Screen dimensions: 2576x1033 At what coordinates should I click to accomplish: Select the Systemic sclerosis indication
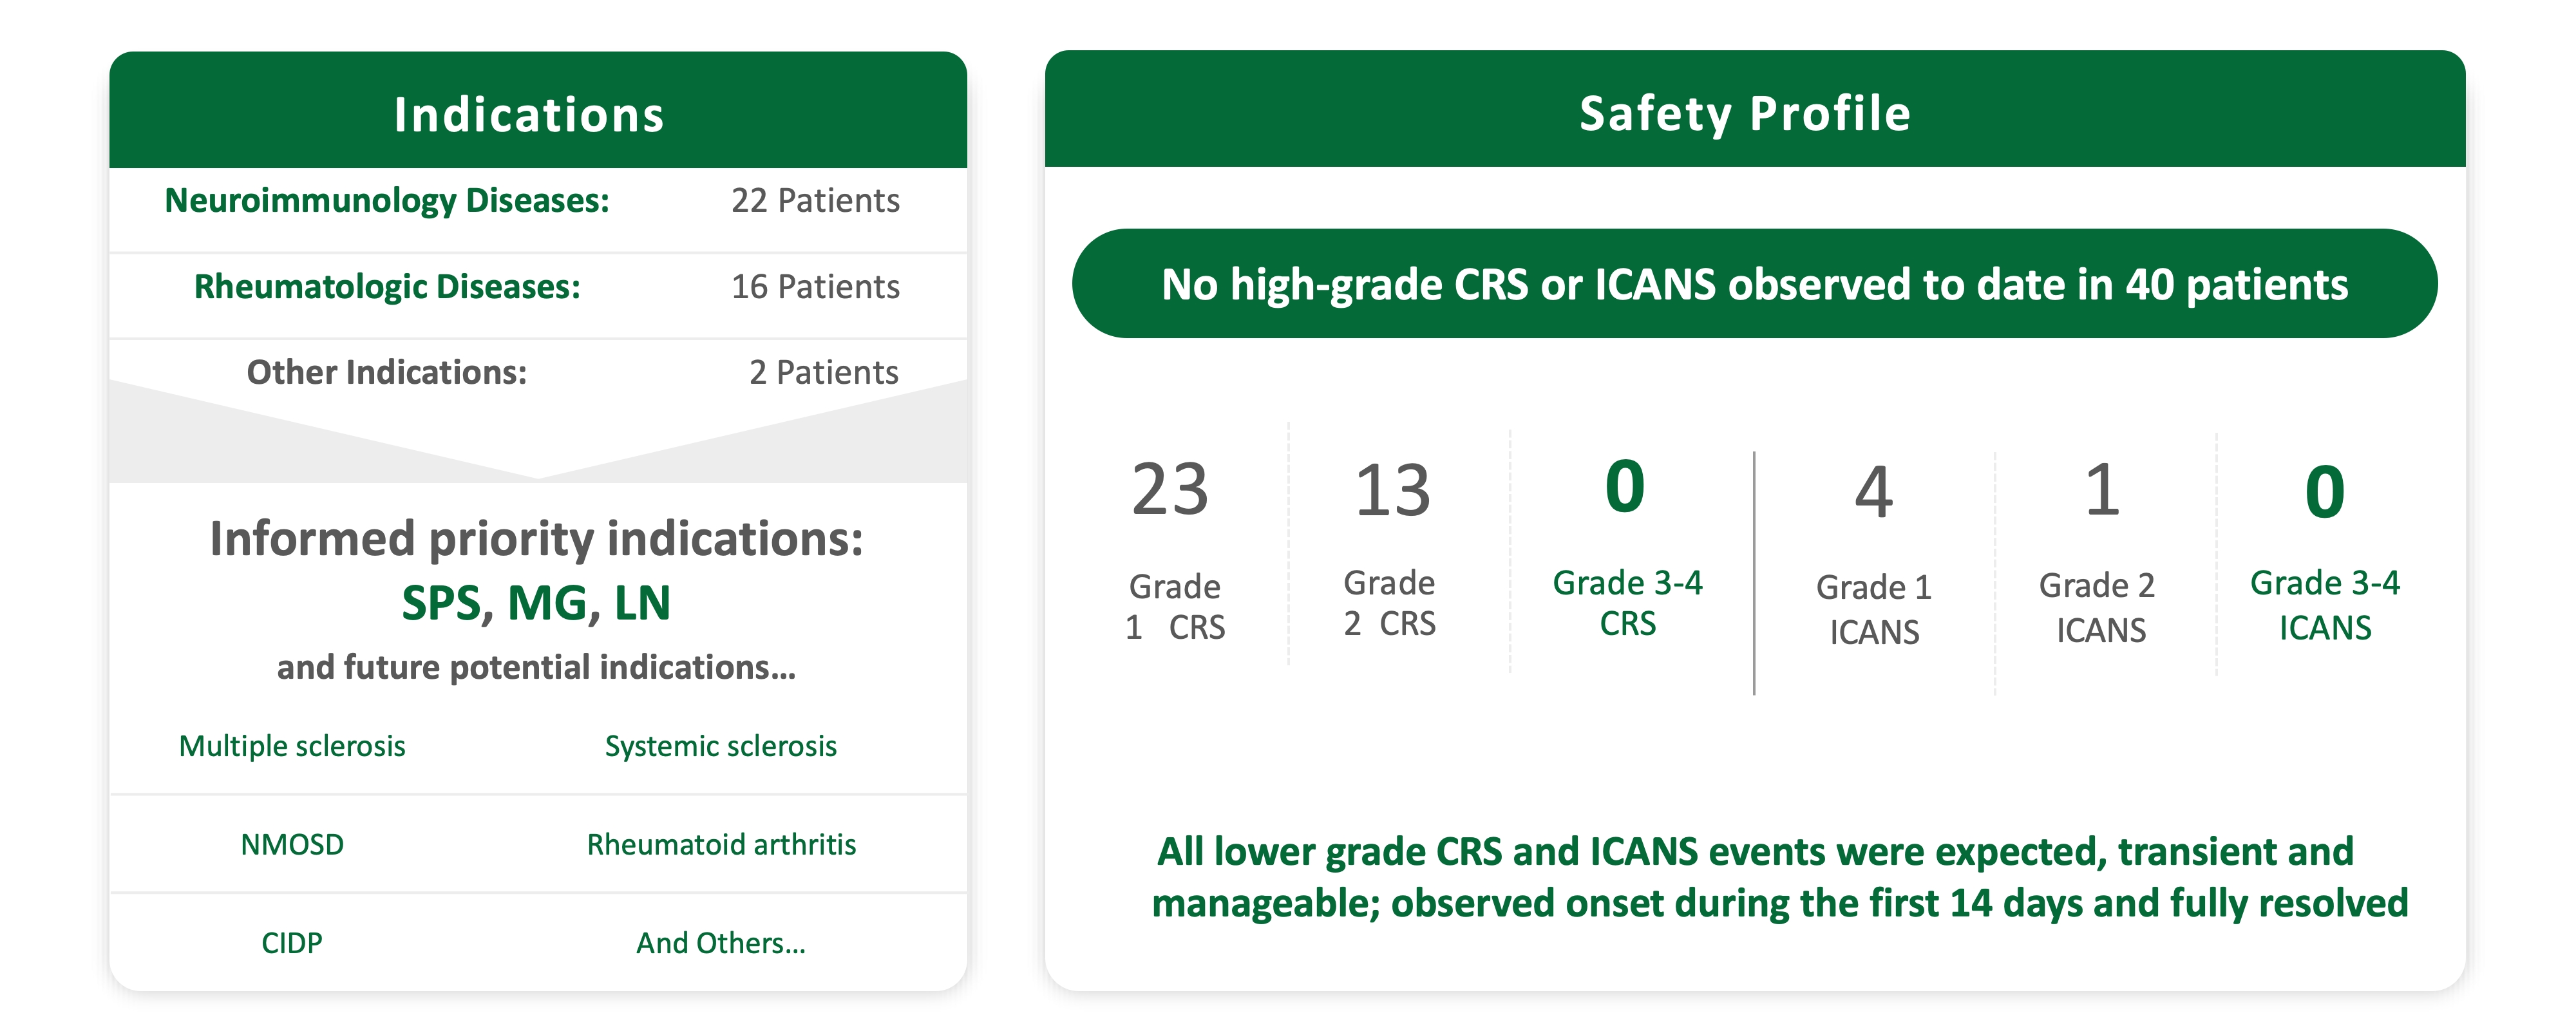[x=721, y=746]
